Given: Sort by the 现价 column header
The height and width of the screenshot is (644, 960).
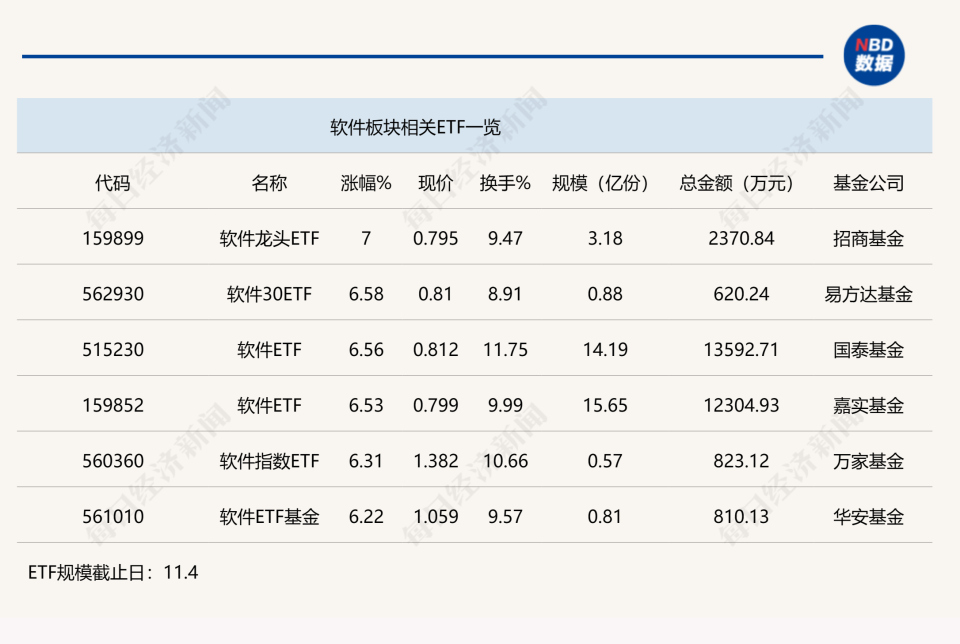Looking at the screenshot, I should (437, 183).
